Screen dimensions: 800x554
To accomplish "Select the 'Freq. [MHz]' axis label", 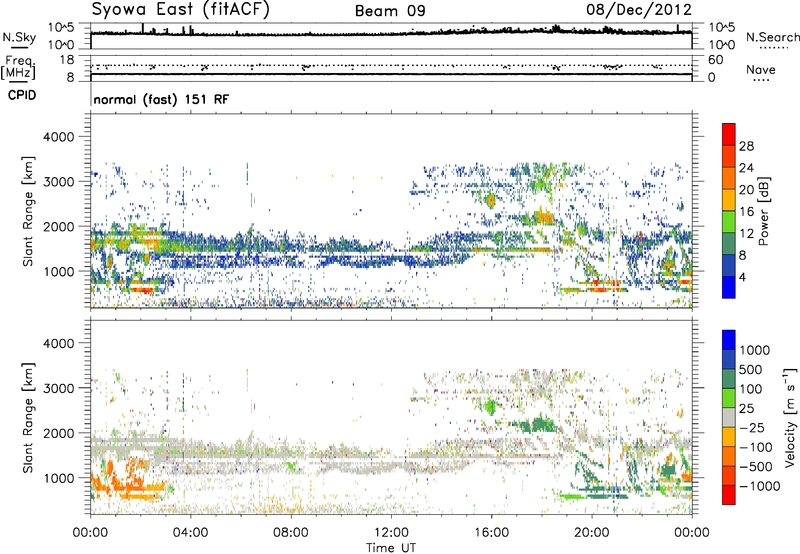I will pos(18,68).
